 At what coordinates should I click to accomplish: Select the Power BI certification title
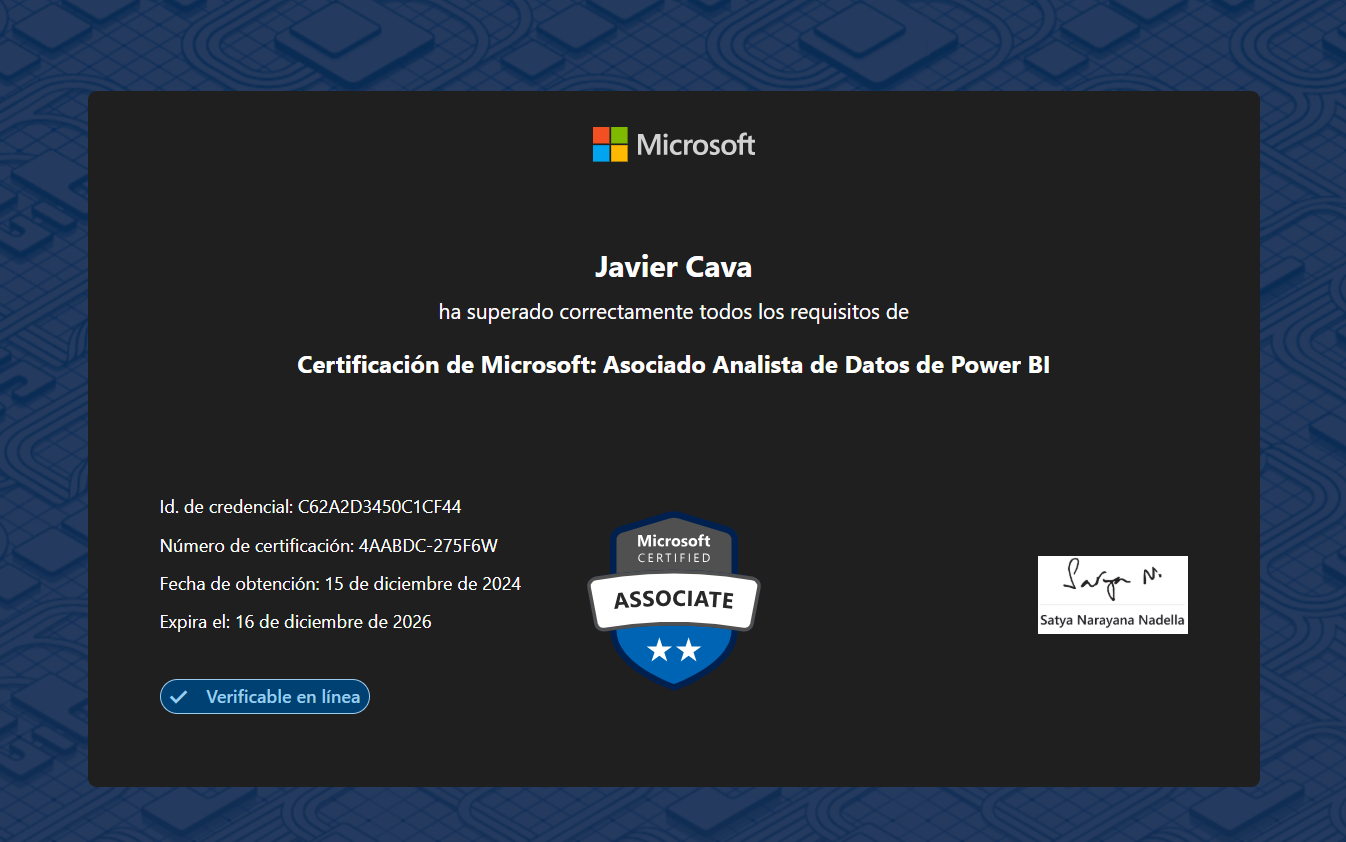pos(673,364)
